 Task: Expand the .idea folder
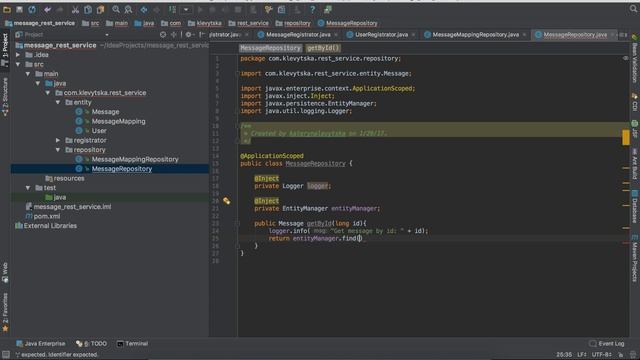(18, 55)
